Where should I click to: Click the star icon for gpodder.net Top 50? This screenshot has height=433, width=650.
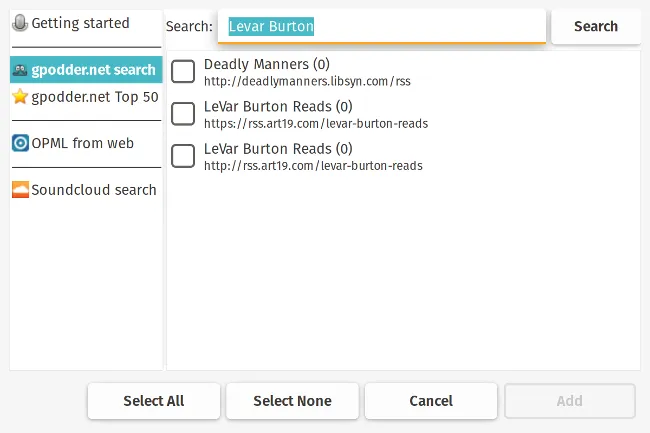[20, 97]
